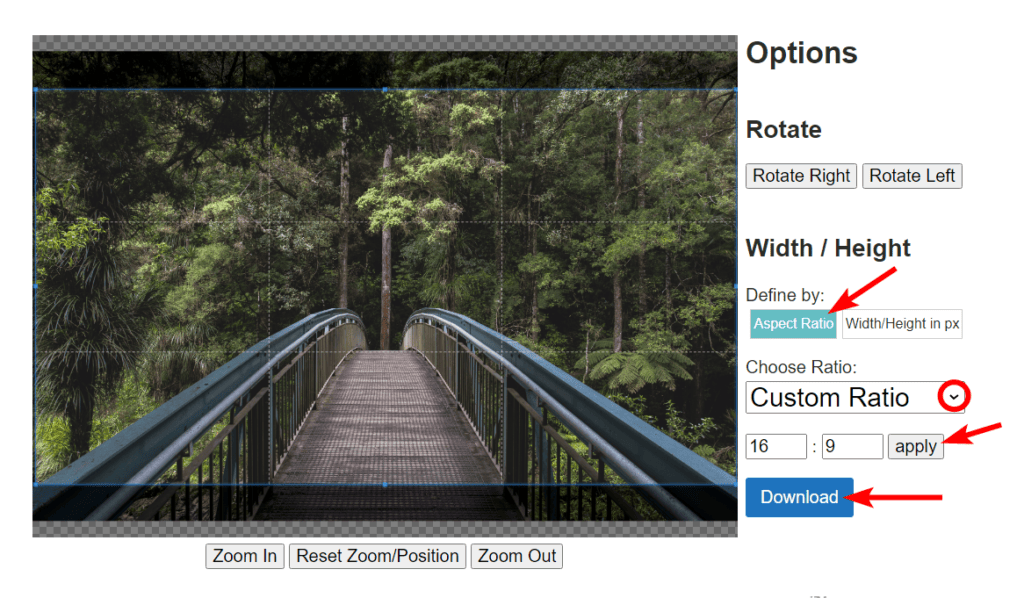
Task: Click the bottom-center crop handle
Action: point(385,485)
